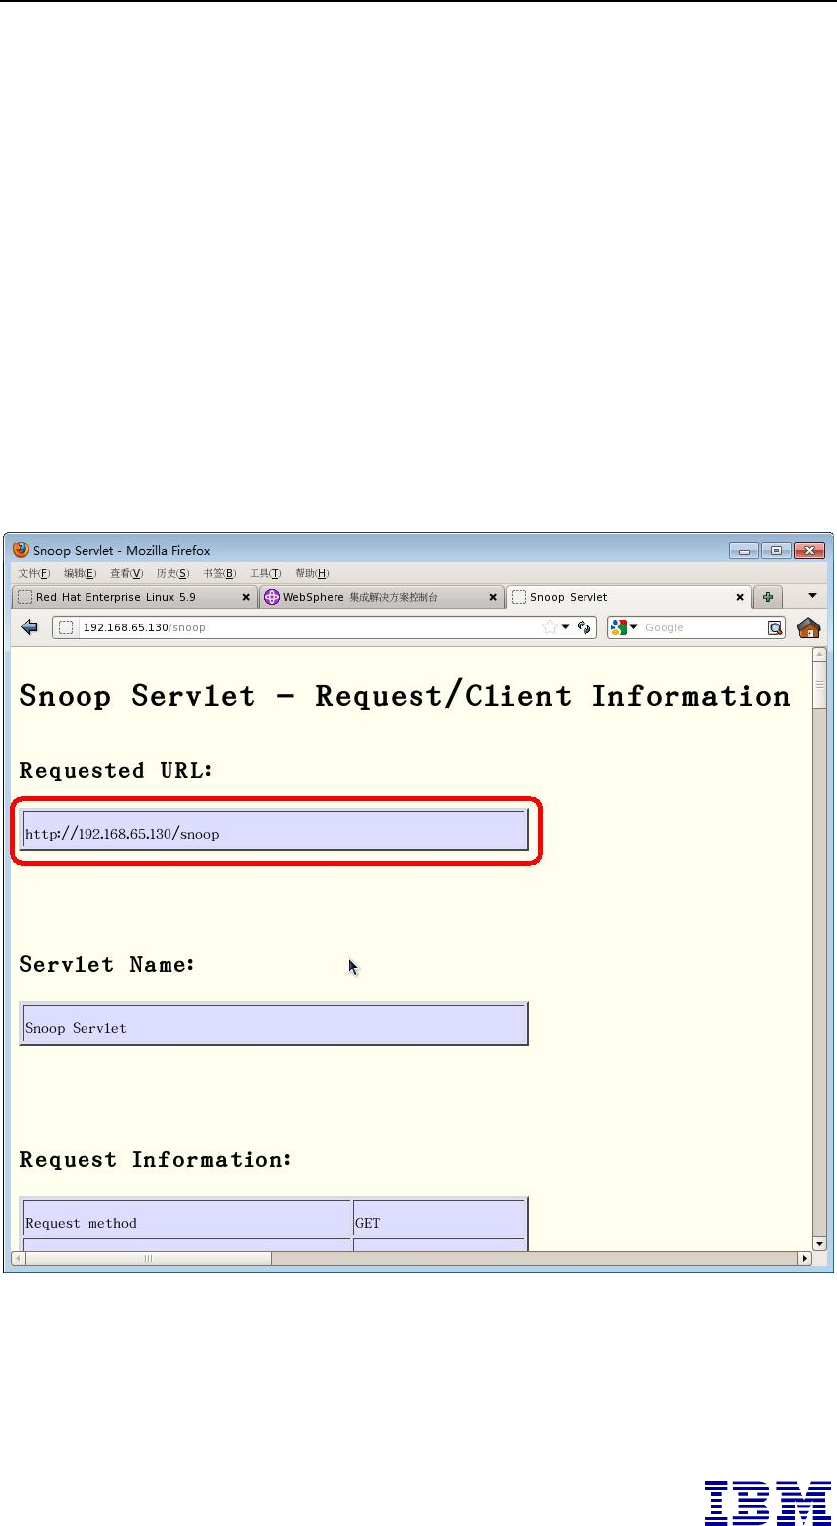Reload the page with the refresh icon

point(584,627)
